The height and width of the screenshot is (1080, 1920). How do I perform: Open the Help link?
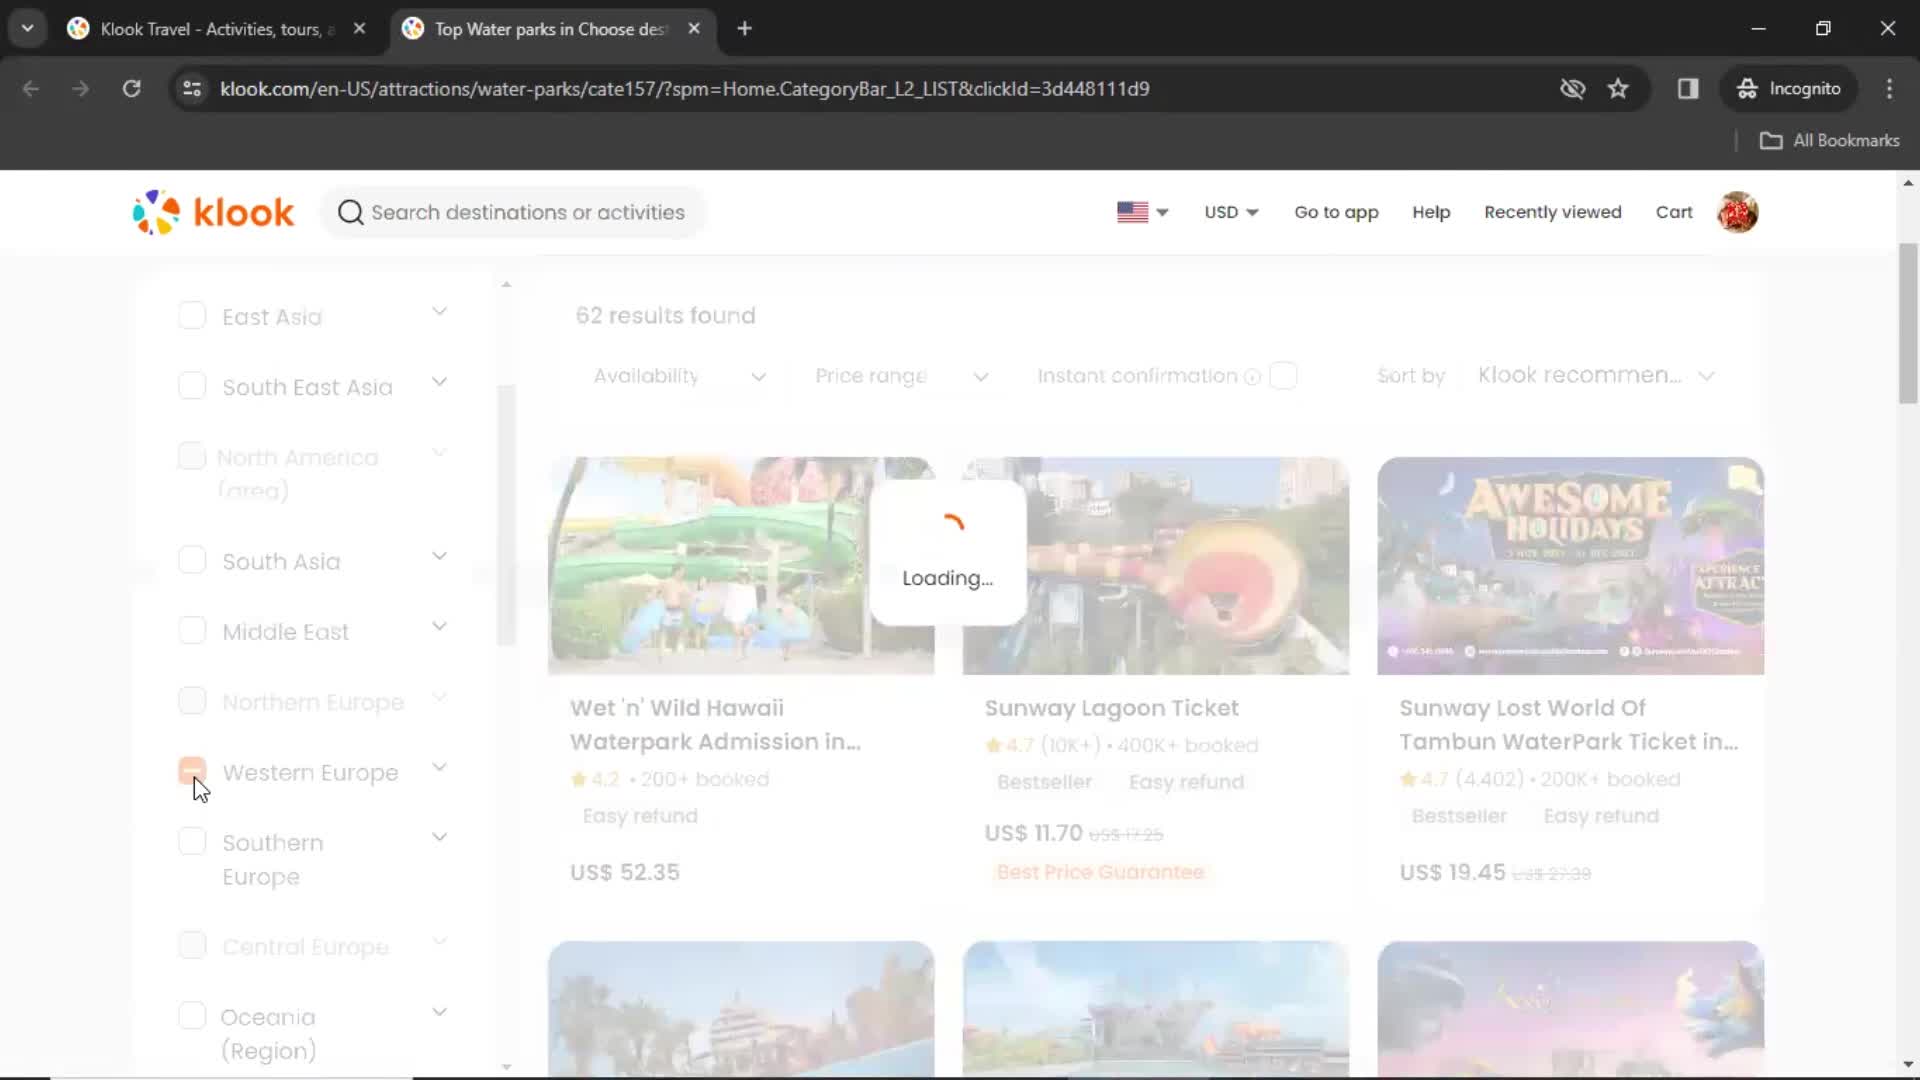[1431, 212]
